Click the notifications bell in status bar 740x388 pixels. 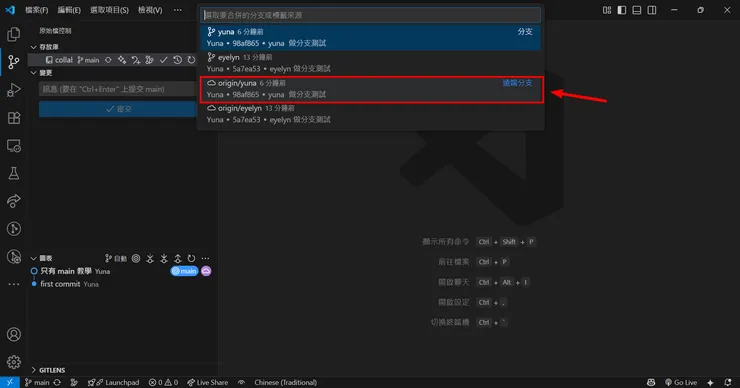[x=728, y=382]
